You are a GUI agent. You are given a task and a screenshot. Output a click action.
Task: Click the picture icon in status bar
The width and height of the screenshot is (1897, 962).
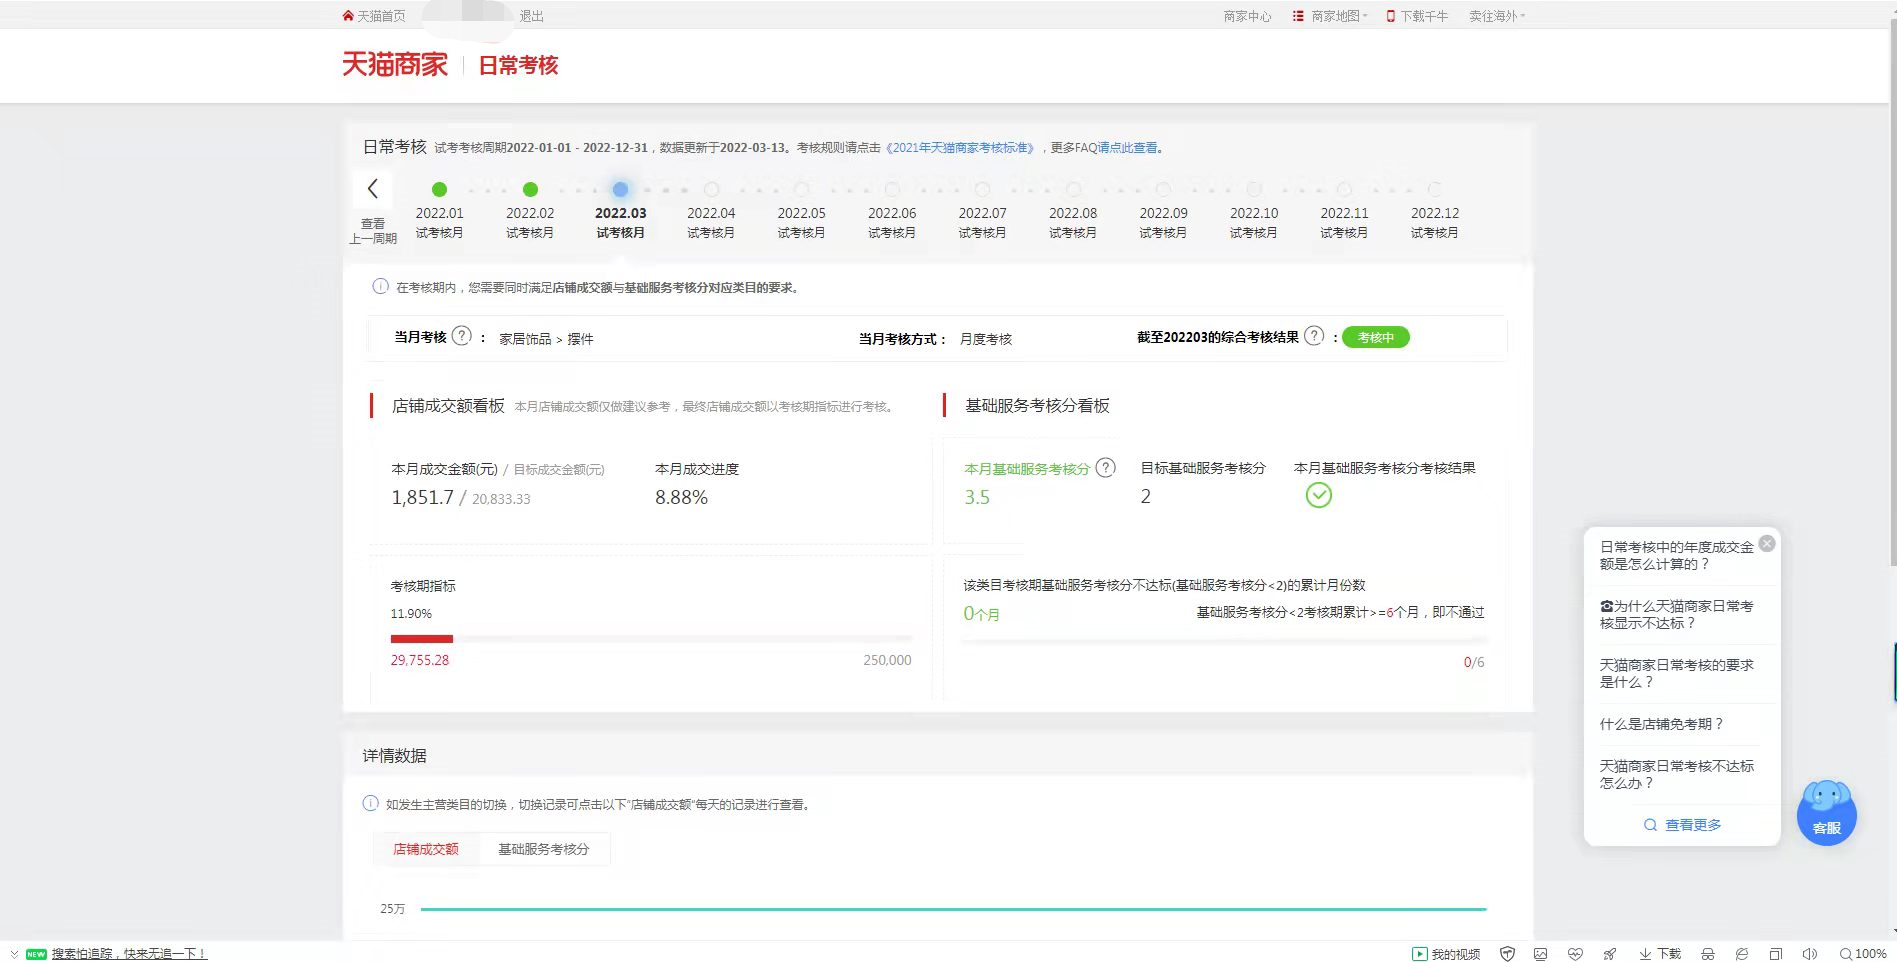(1541, 953)
